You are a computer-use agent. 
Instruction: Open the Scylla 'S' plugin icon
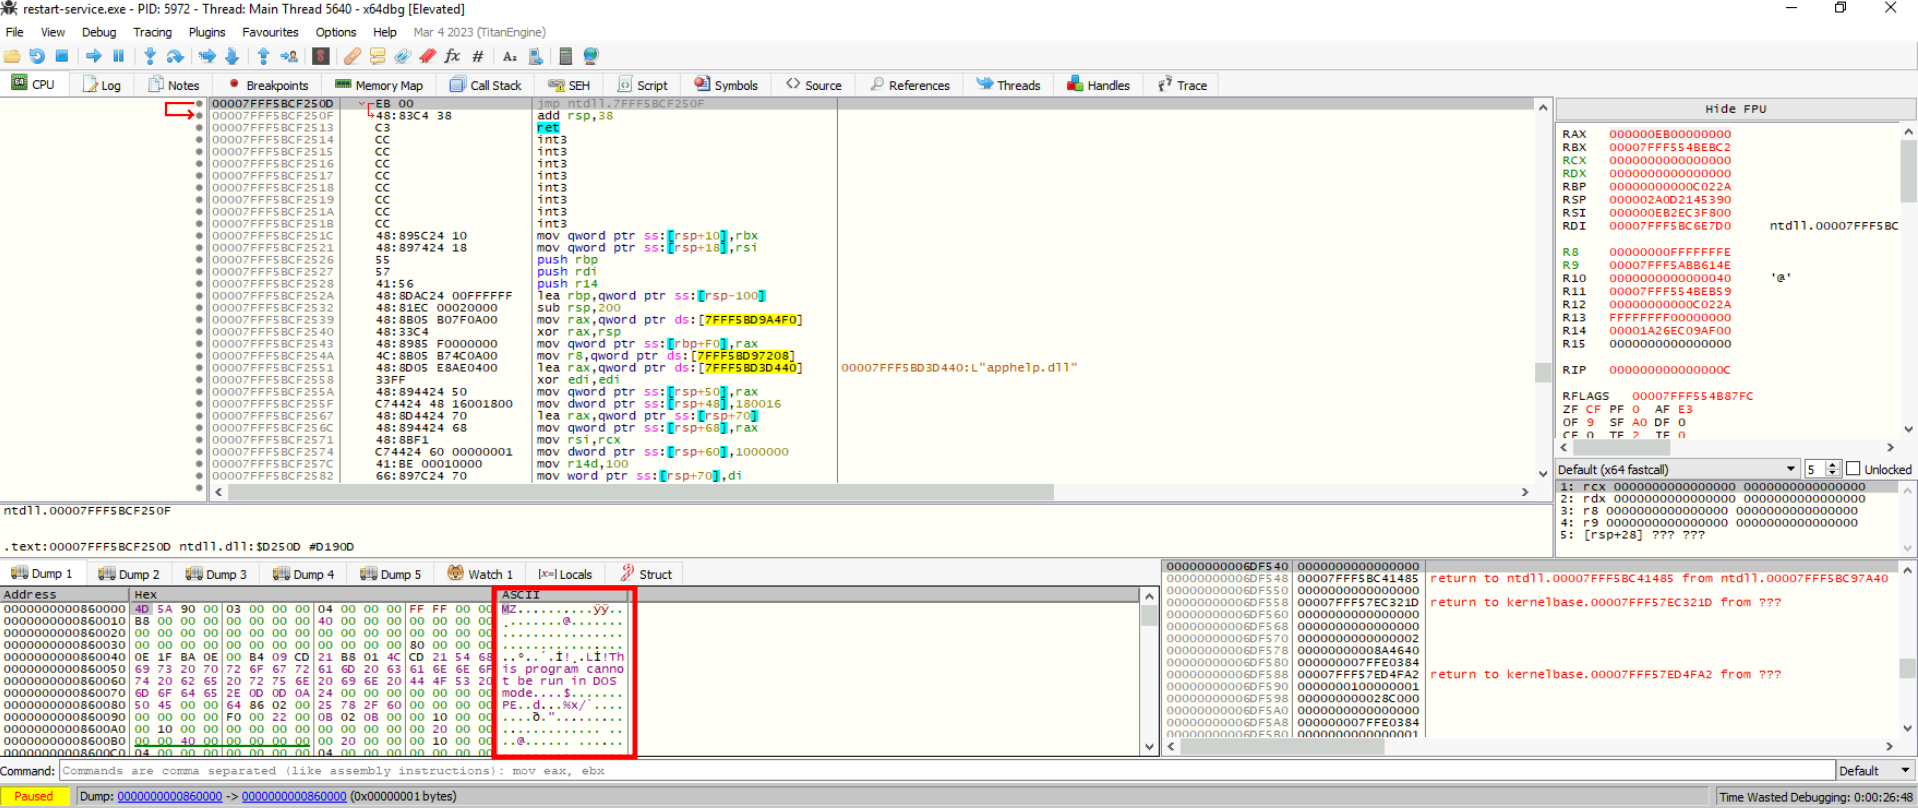(321, 56)
